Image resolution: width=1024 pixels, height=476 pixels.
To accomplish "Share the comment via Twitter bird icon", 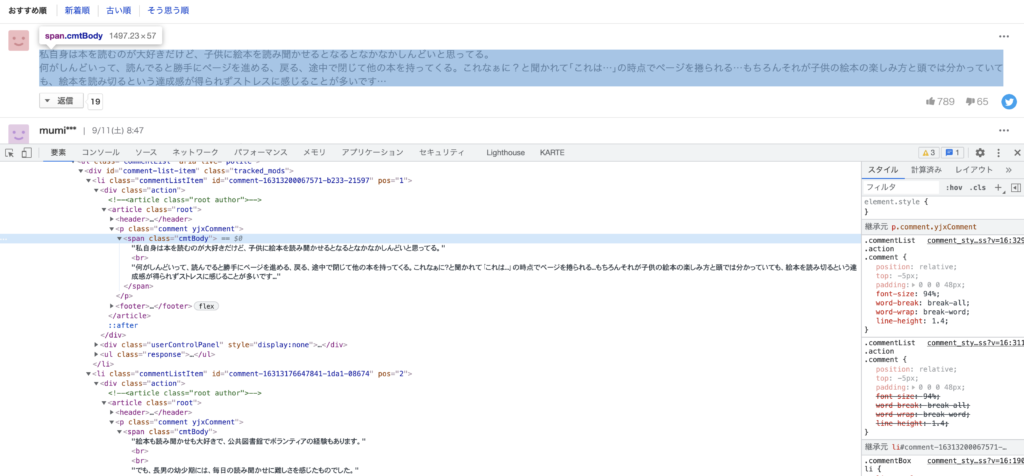I will pos(1009,102).
